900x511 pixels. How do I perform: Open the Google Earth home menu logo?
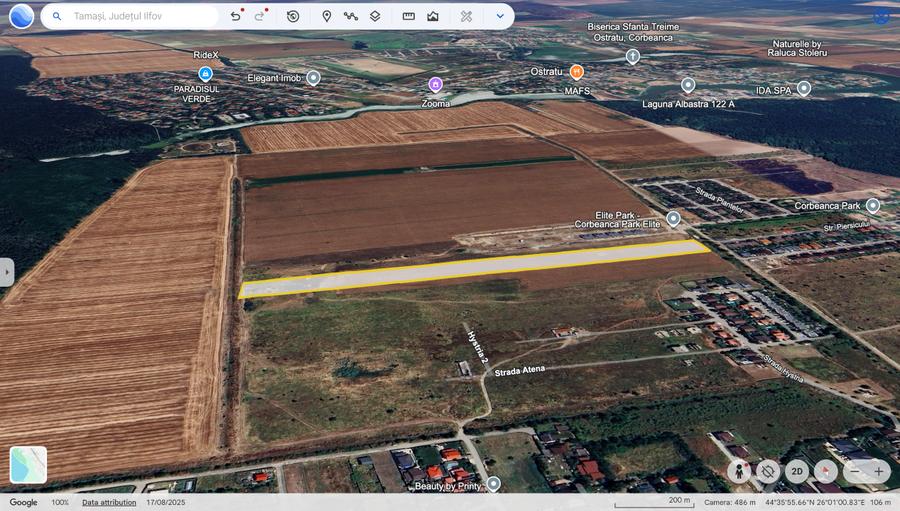pos(21,16)
